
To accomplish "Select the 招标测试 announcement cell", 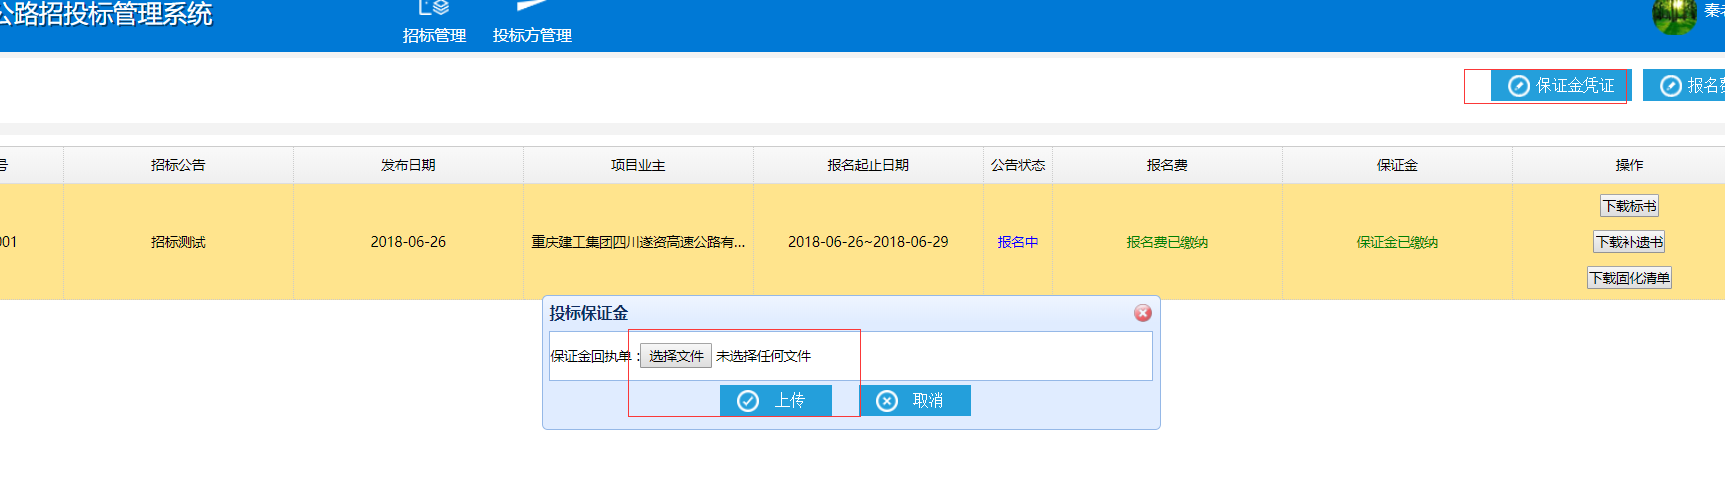I will [x=178, y=242].
